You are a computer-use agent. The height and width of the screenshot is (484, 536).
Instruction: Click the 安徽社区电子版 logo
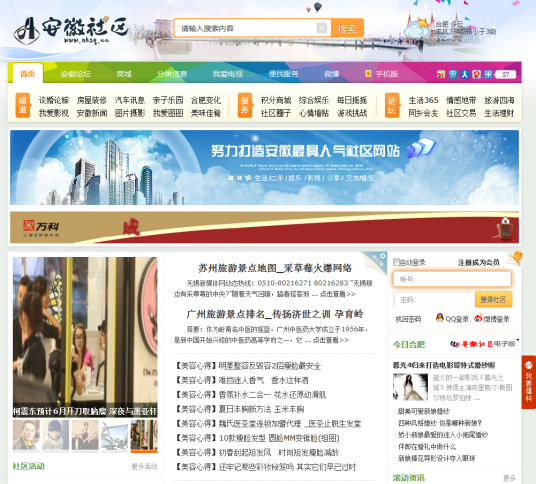[x=484, y=344]
